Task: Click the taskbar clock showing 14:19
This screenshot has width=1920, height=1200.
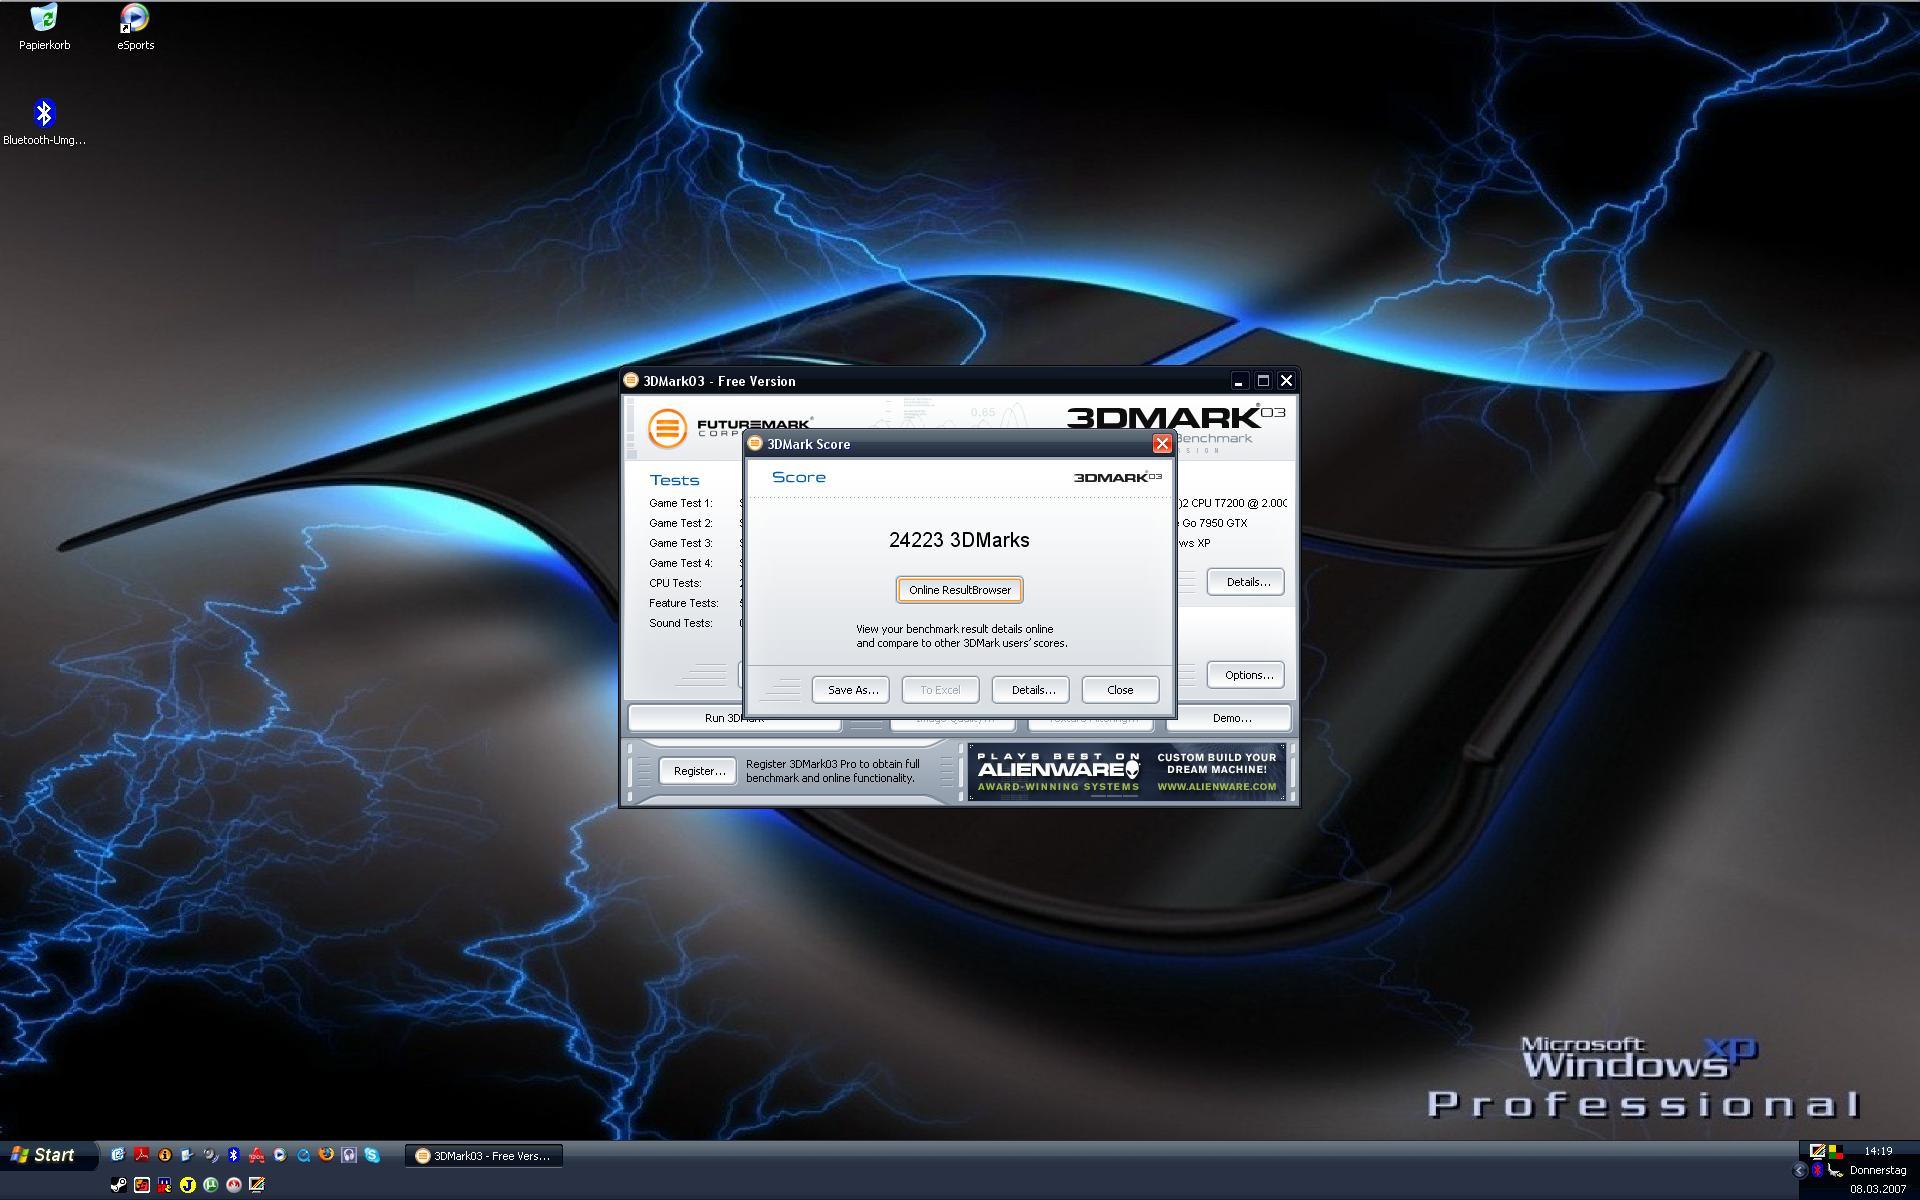Action: 1878,1151
